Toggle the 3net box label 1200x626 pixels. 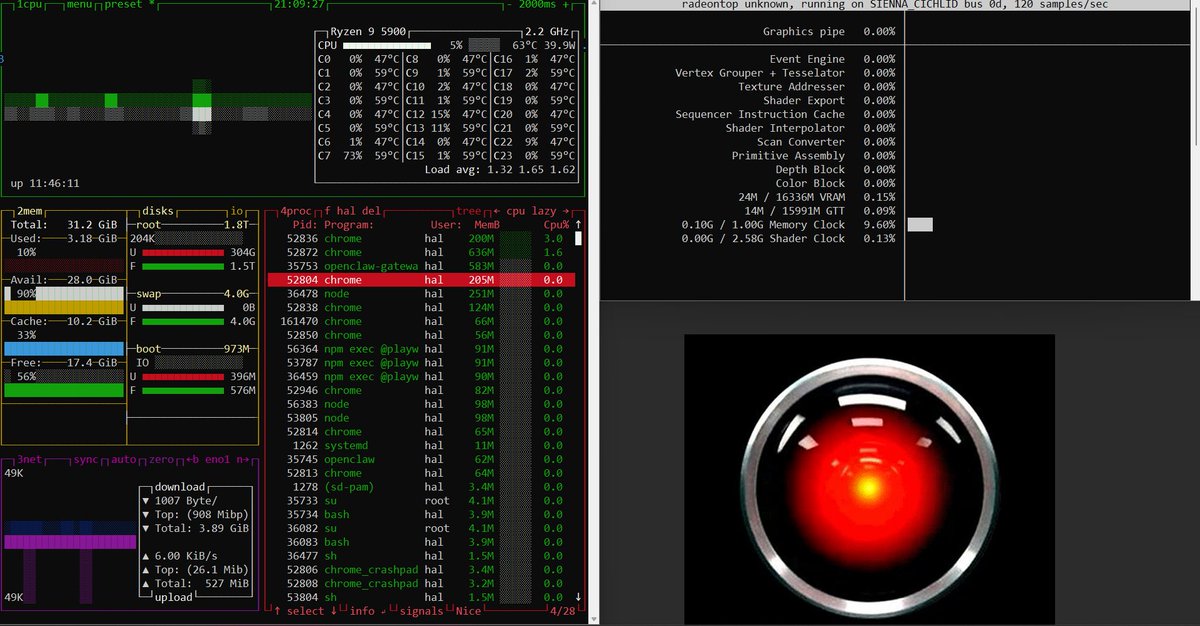click(27, 460)
